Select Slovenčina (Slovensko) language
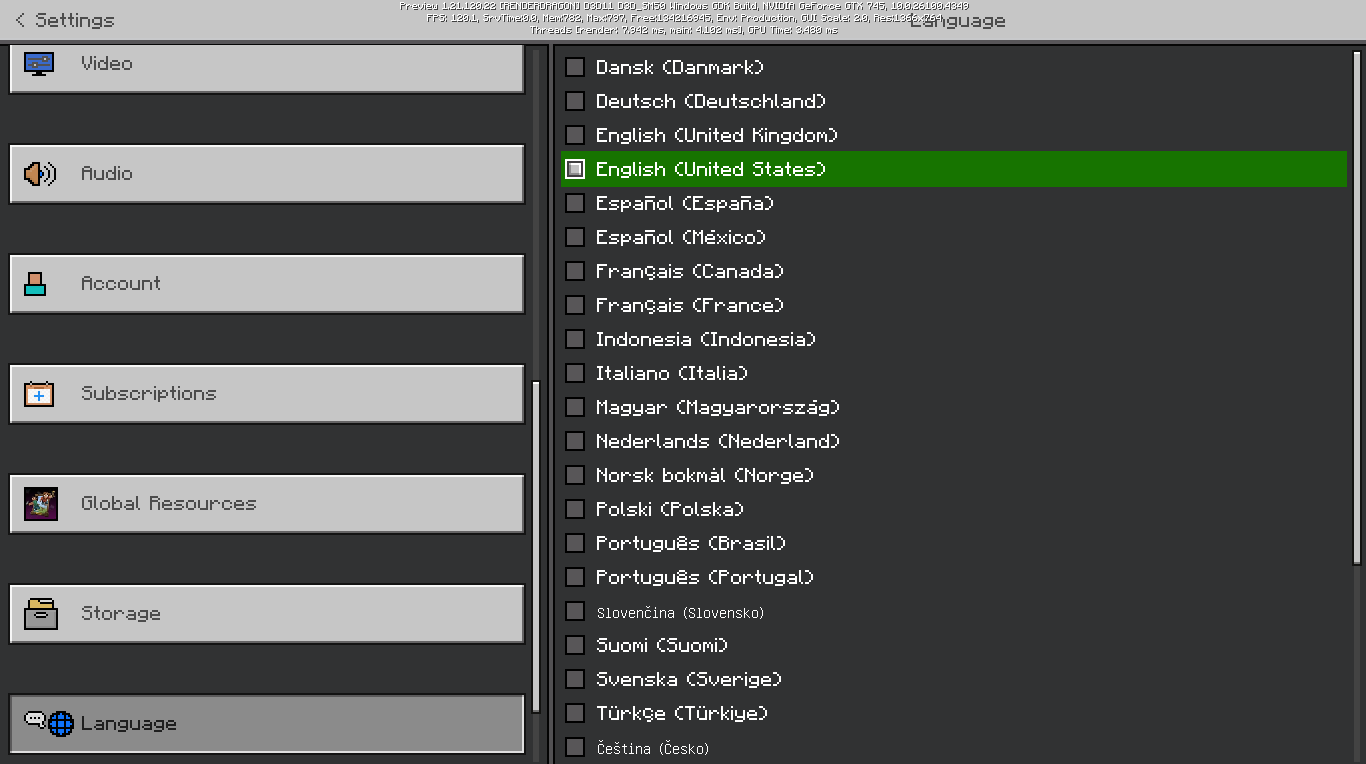1366x764 pixels. [x=954, y=611]
